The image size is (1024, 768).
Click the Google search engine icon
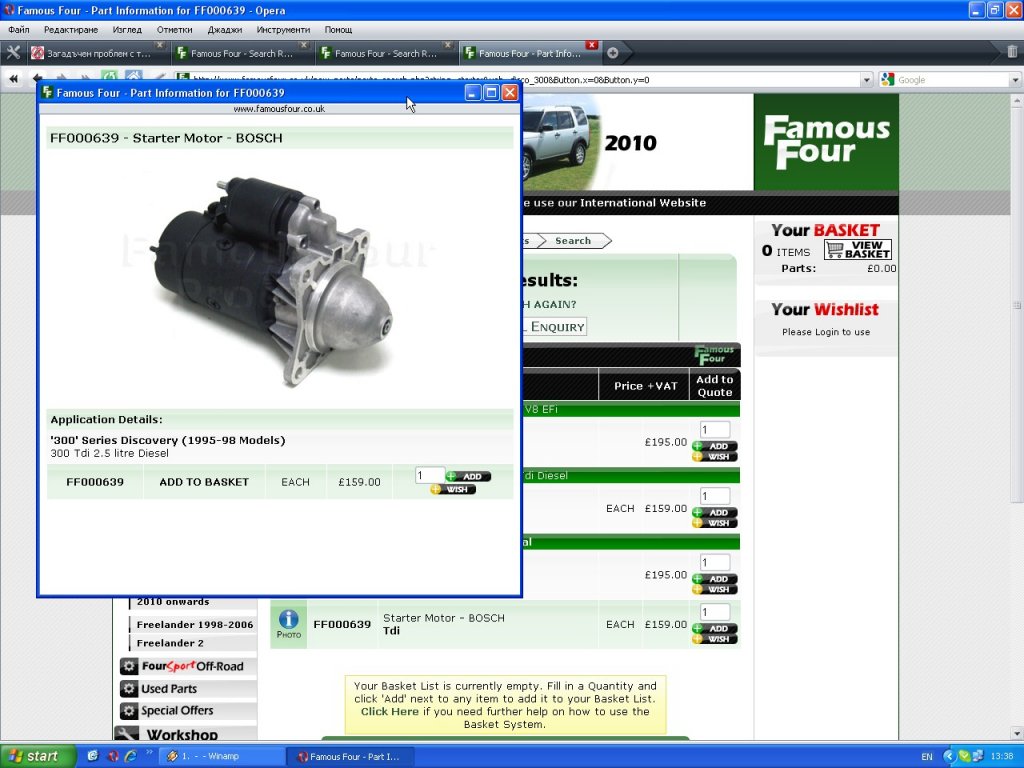coord(887,80)
